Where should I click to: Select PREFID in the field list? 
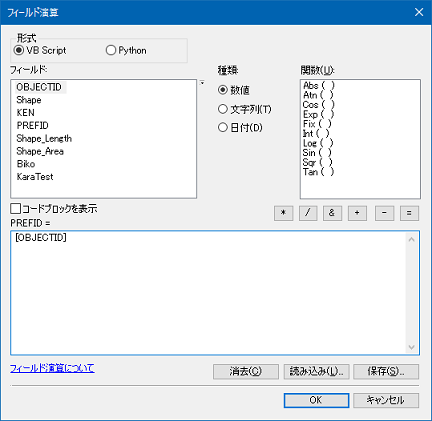pyautogui.click(x=33, y=126)
